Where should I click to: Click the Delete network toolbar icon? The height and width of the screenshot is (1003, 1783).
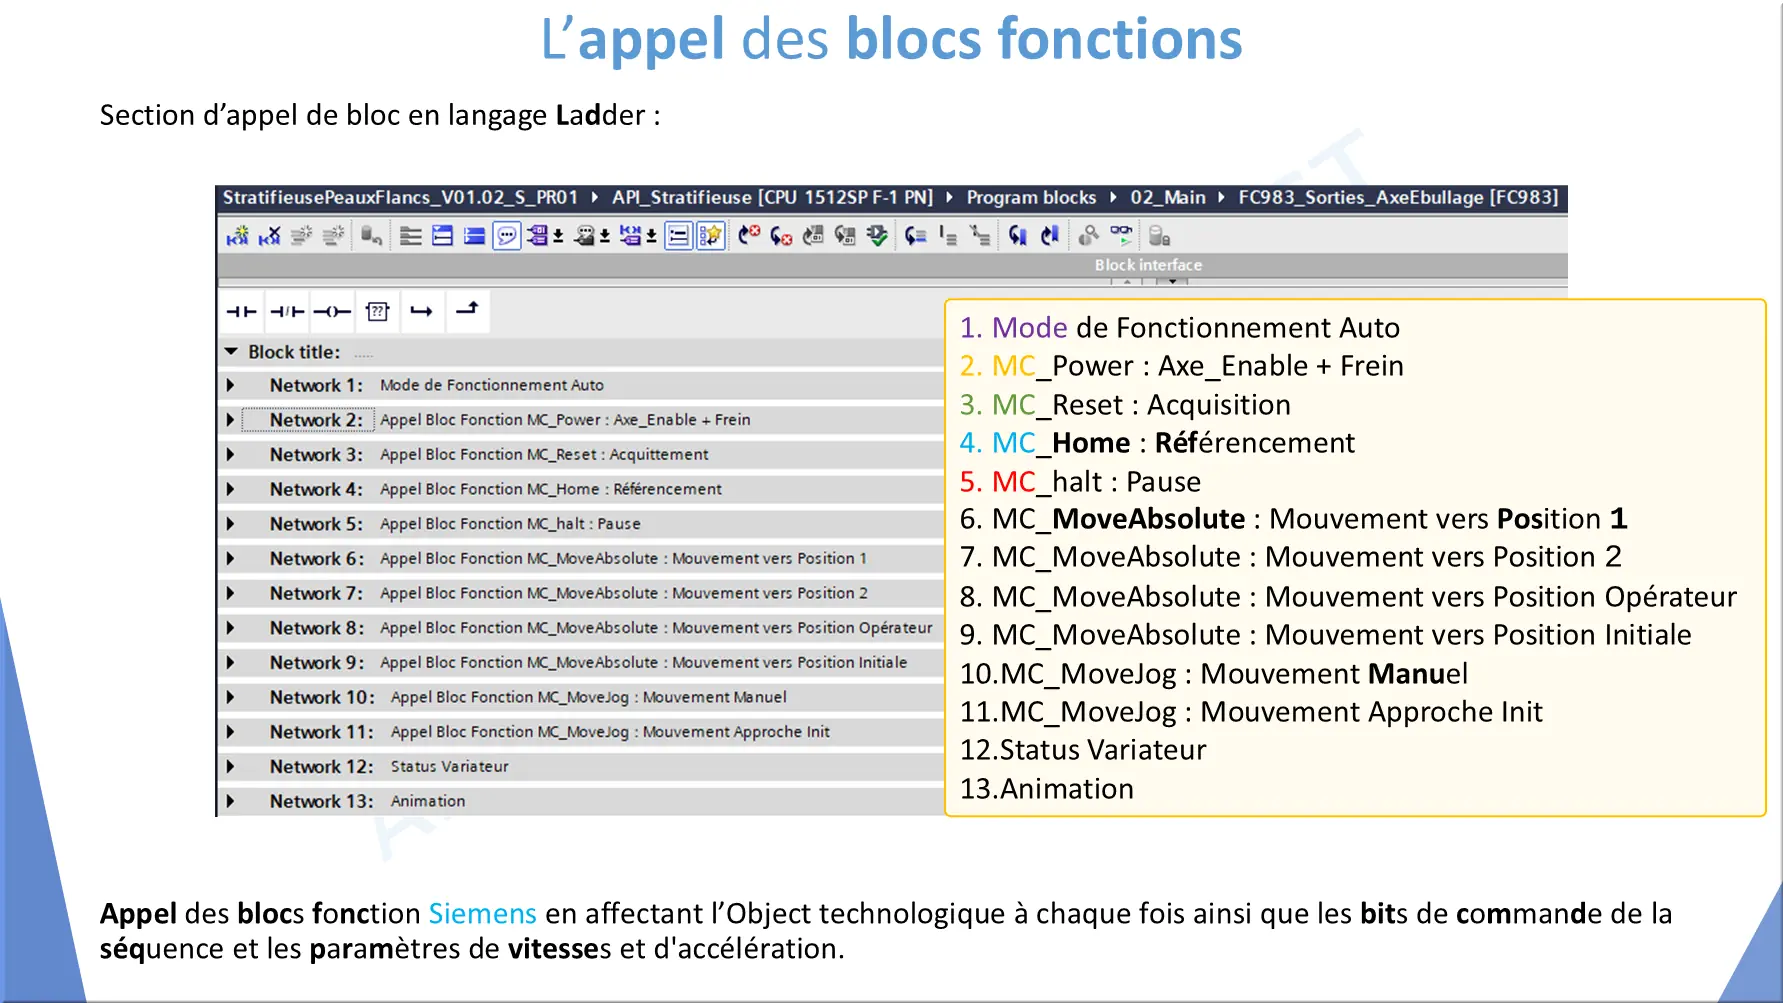pos(269,236)
